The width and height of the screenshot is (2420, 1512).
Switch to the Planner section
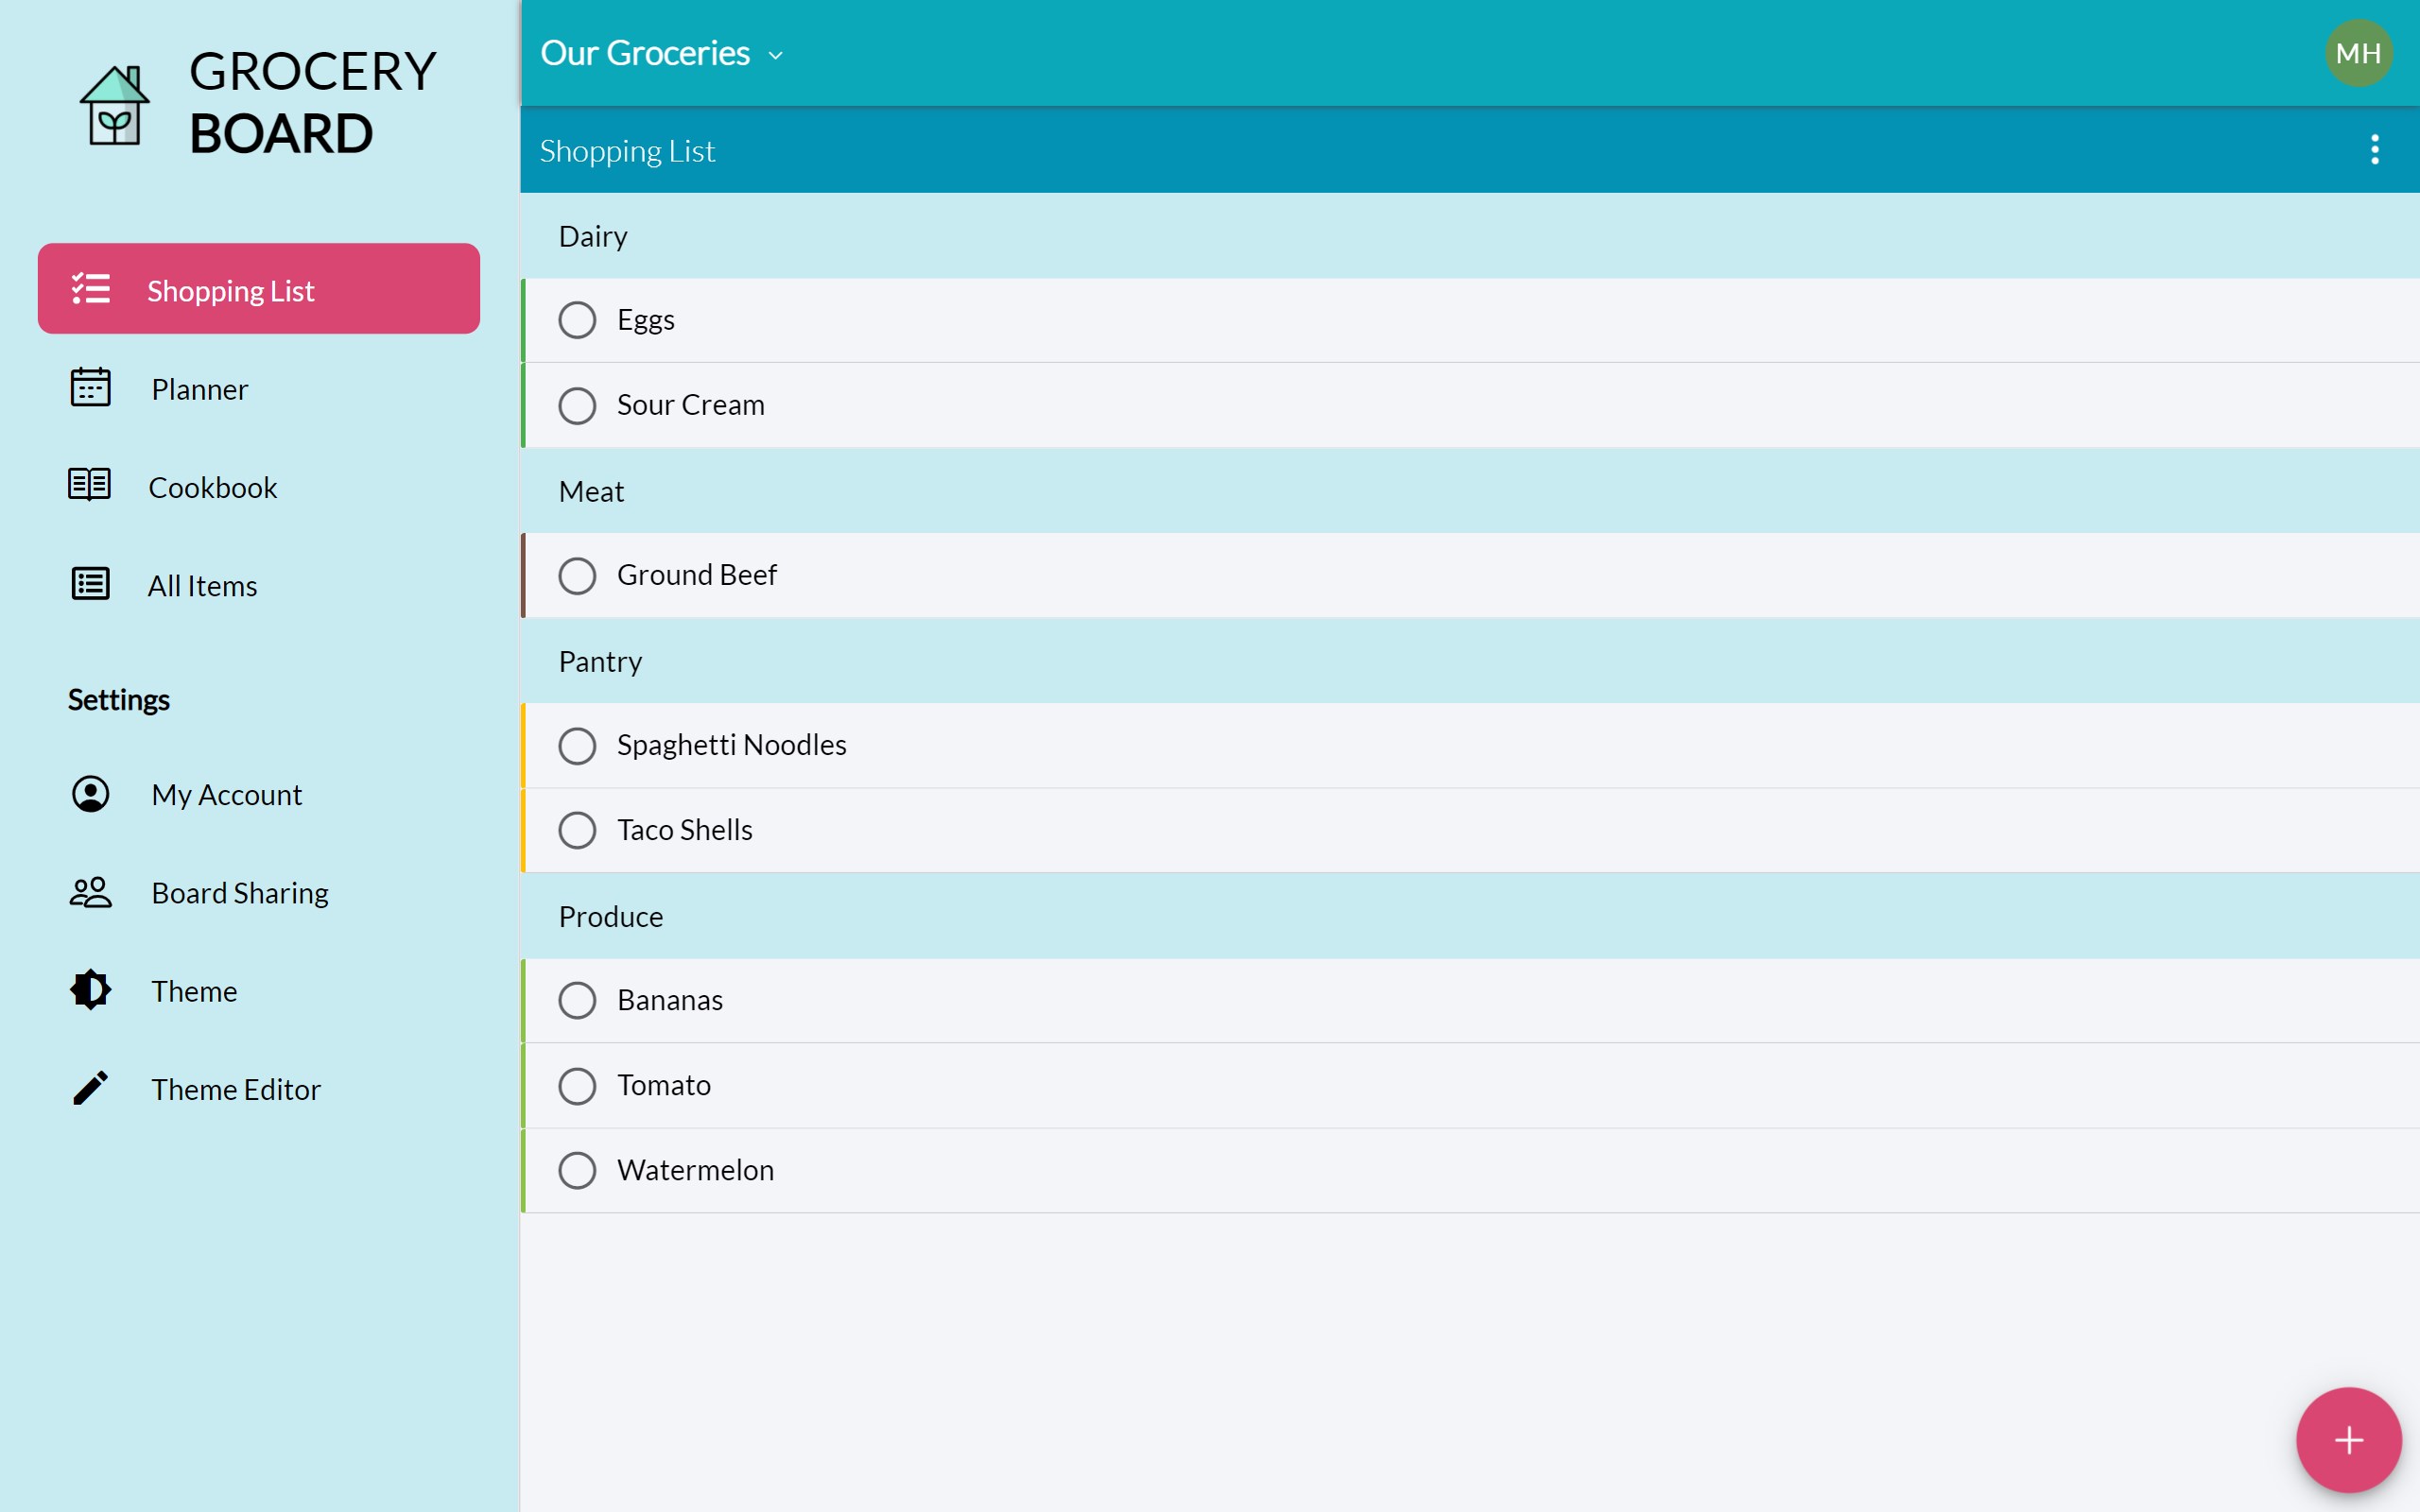click(x=199, y=389)
